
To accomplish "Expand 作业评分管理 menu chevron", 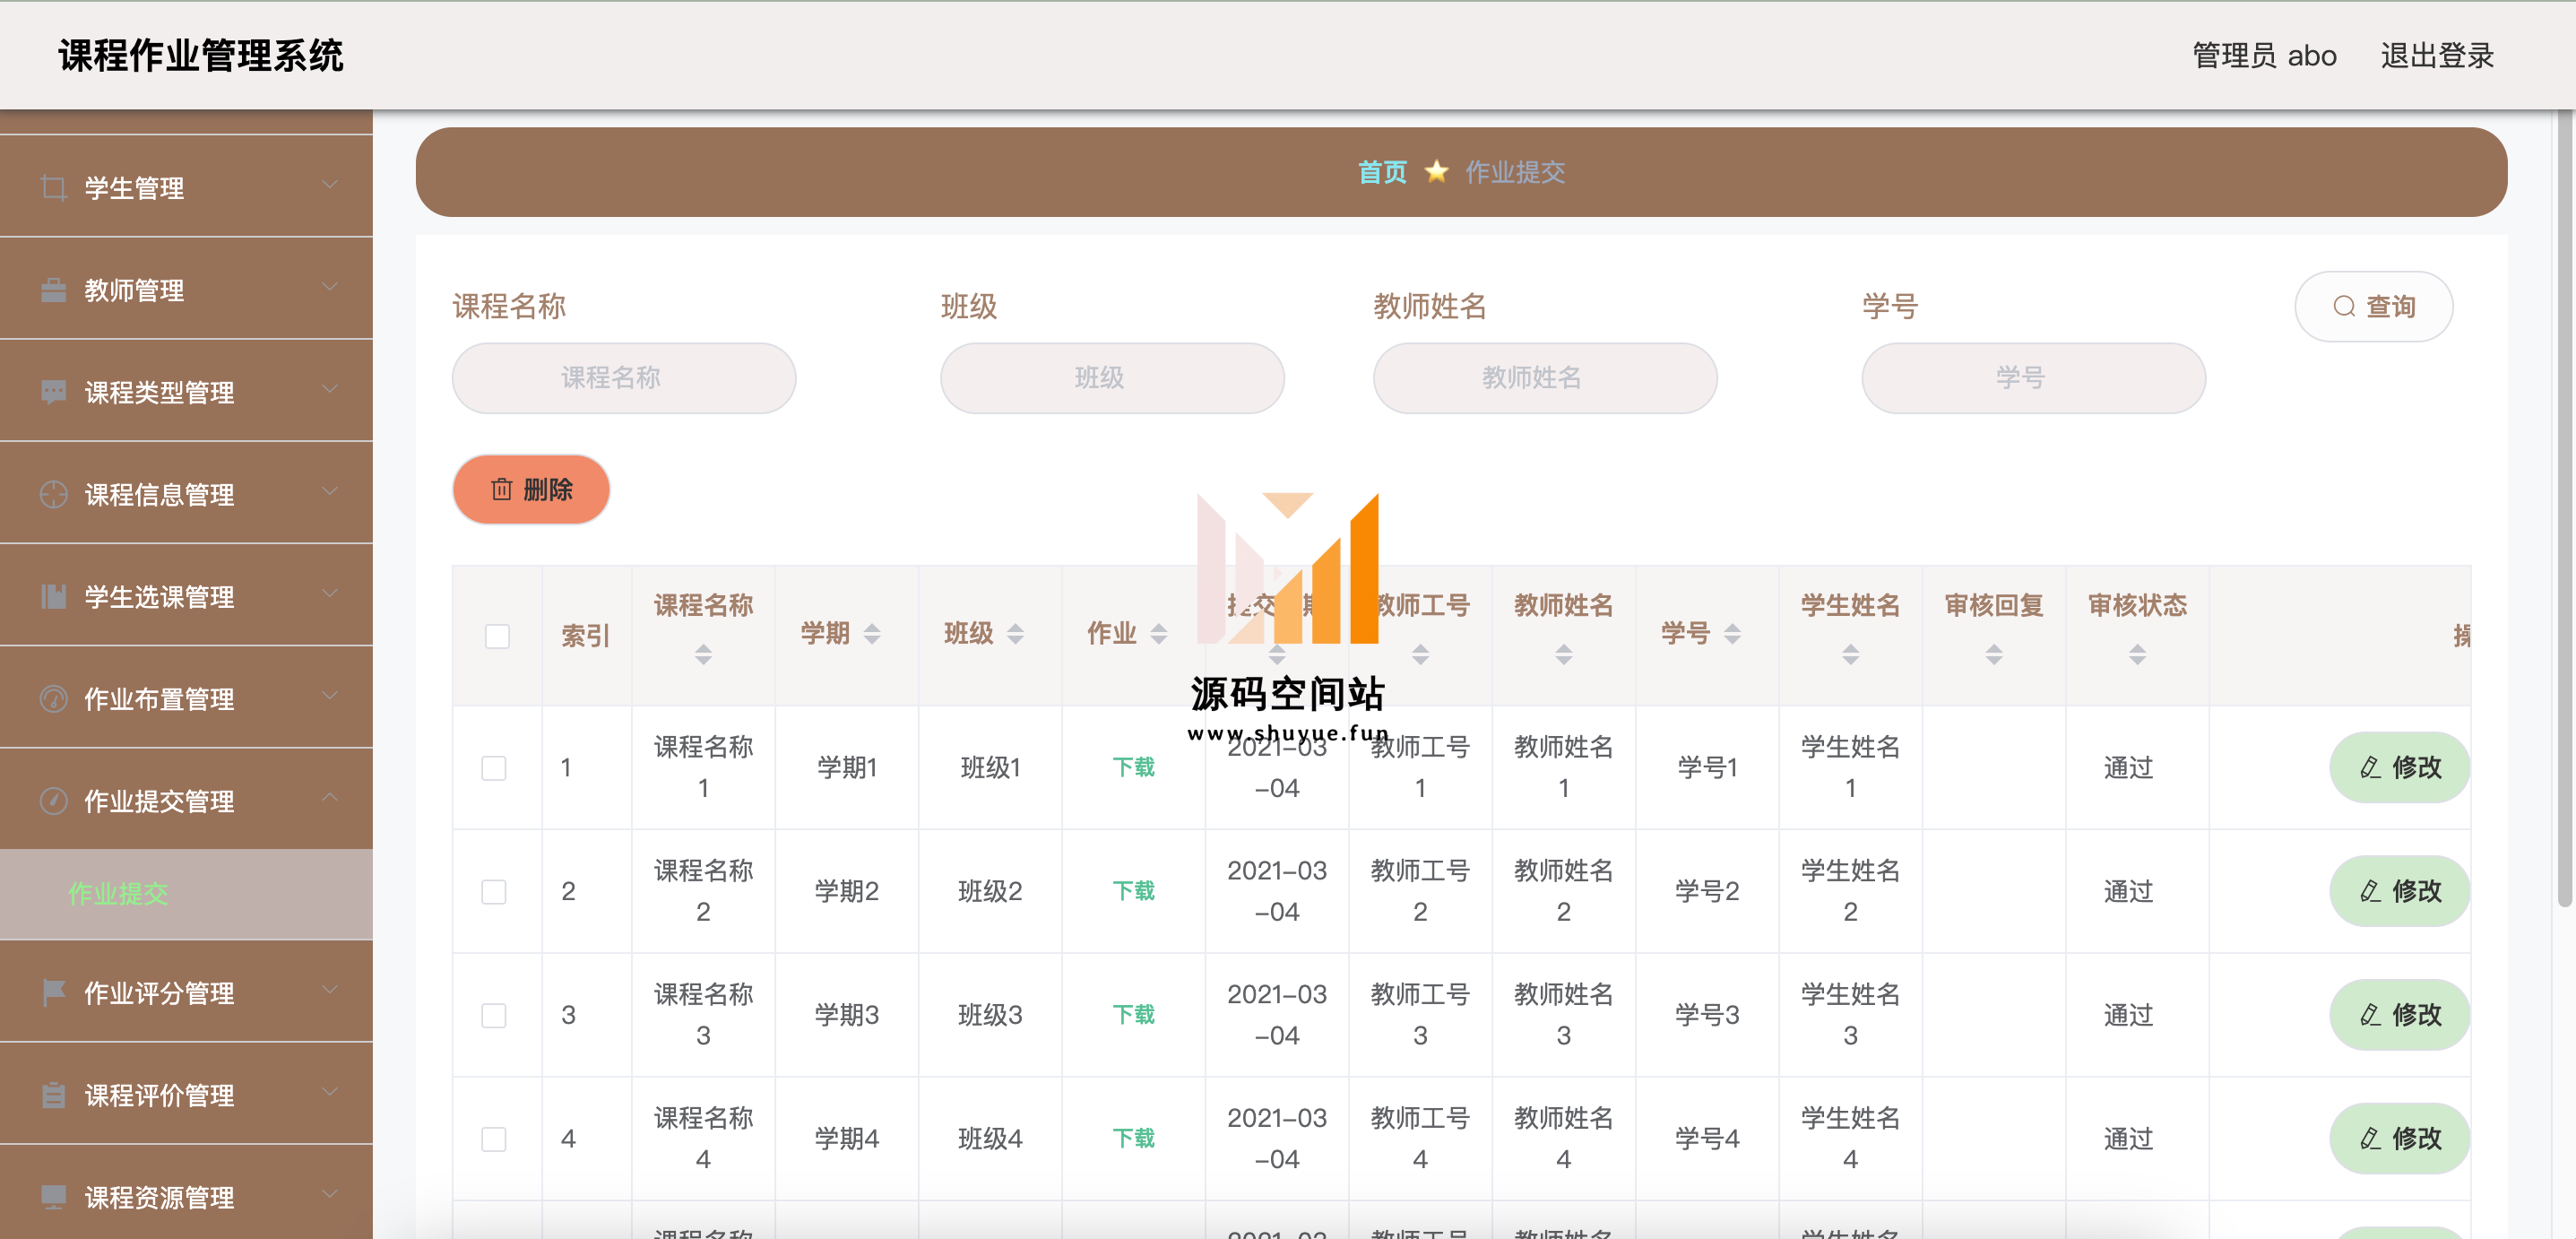I will tap(329, 989).
